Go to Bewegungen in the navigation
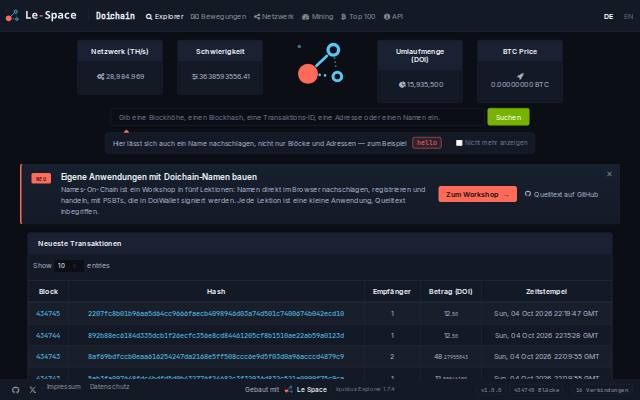This screenshot has height=400, width=640. (218, 16)
